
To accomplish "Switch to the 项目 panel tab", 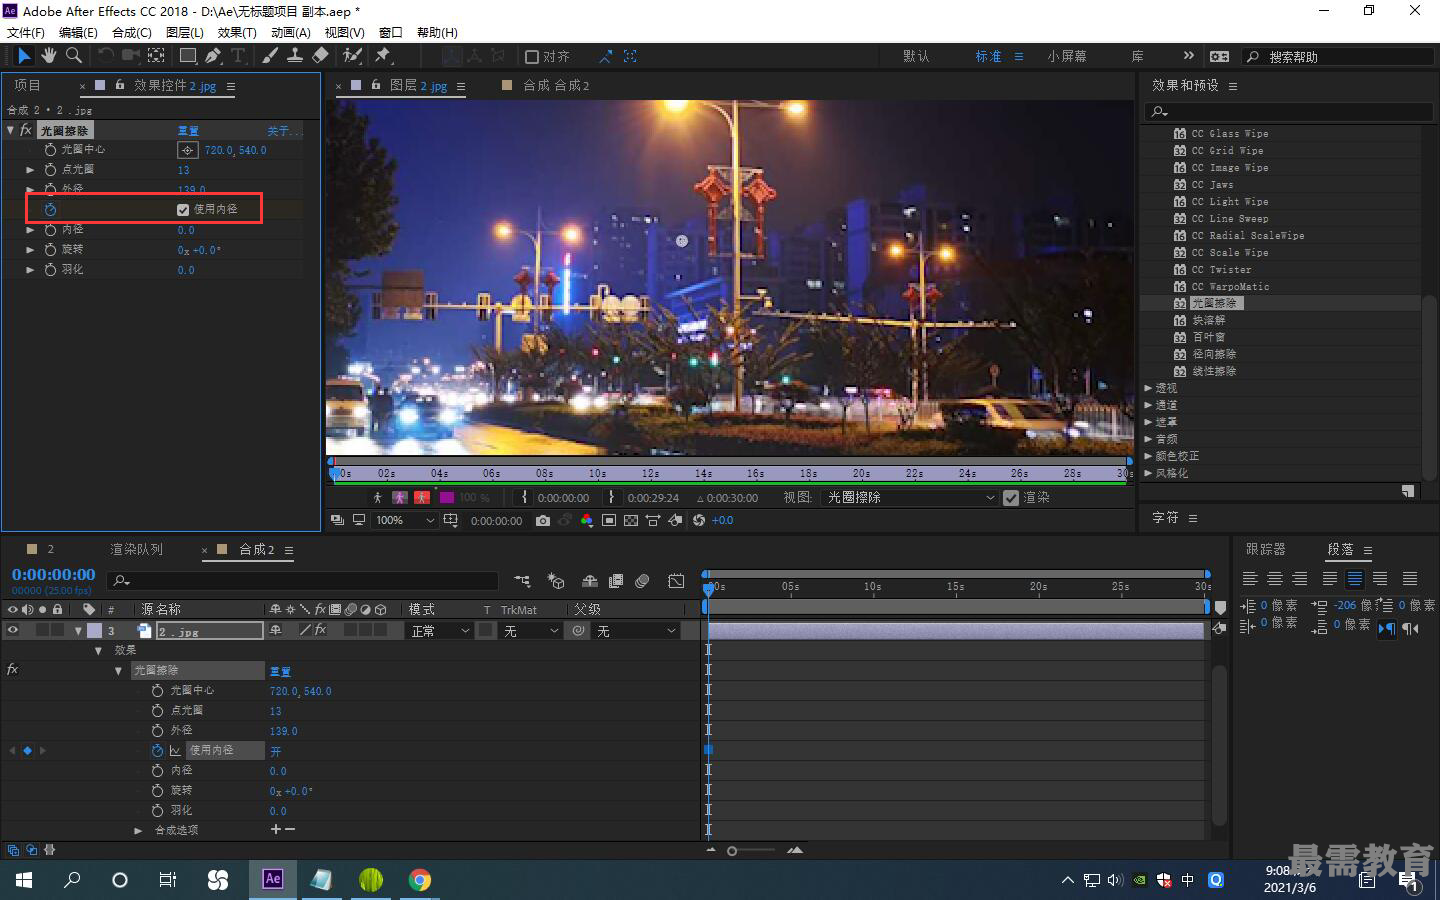I will pyautogui.click(x=27, y=85).
